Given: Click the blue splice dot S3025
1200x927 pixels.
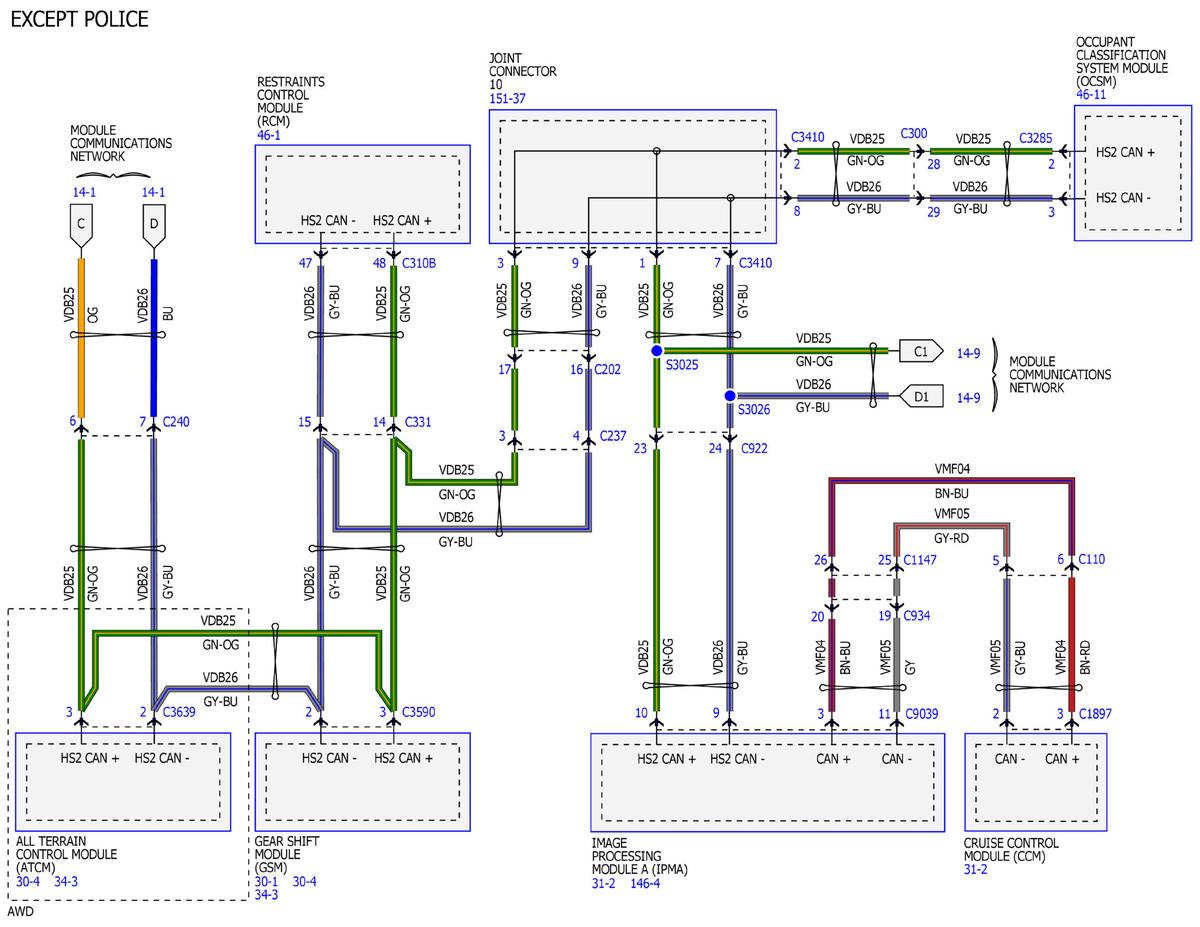Looking at the screenshot, I should (x=656, y=352).
